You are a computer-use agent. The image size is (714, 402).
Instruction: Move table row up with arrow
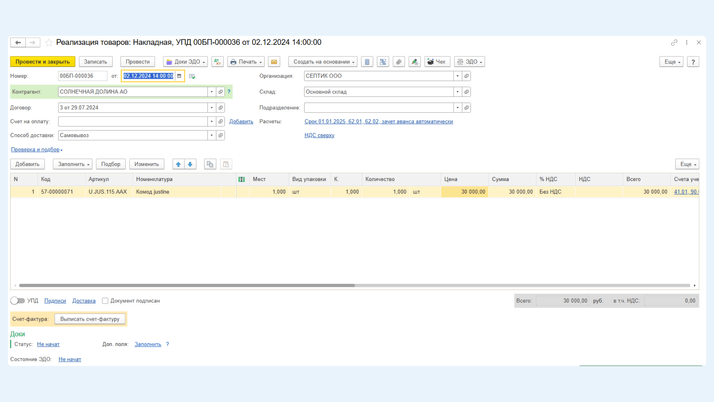(x=178, y=164)
